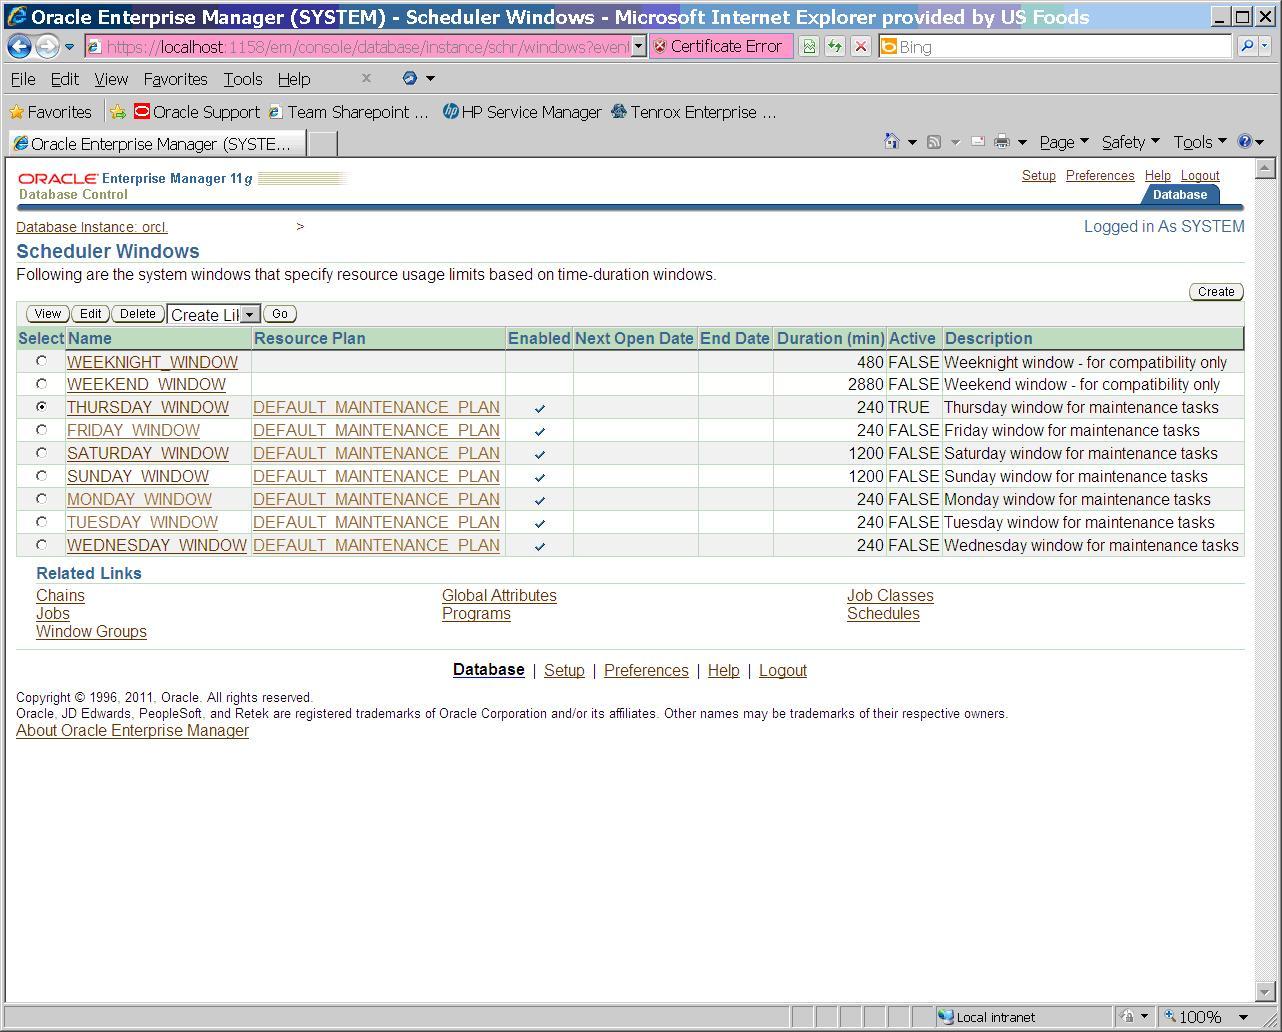
Task: Focus the Bing search box
Action: pyautogui.click(x=1055, y=46)
